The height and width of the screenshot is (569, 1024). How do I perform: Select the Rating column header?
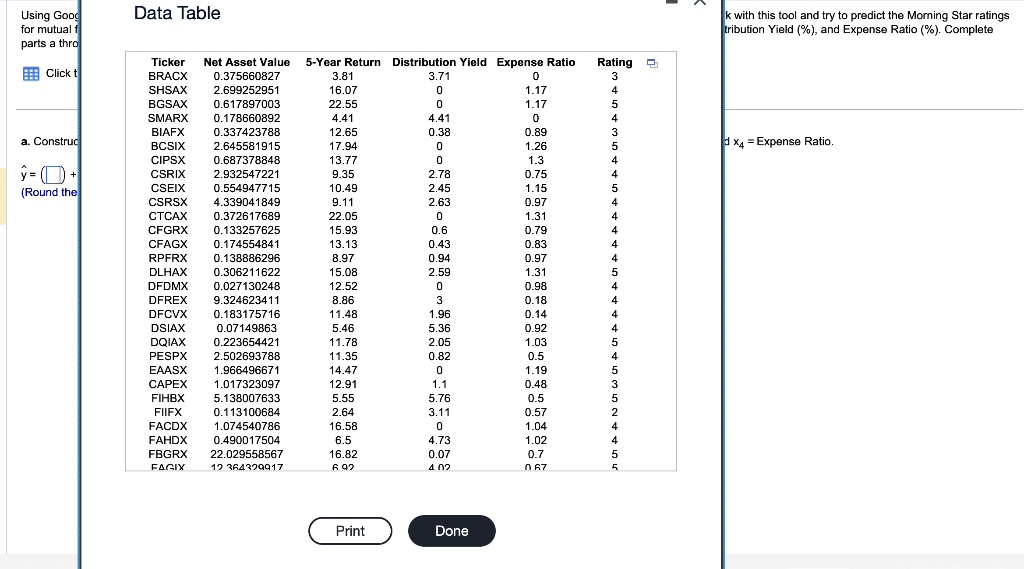615,62
